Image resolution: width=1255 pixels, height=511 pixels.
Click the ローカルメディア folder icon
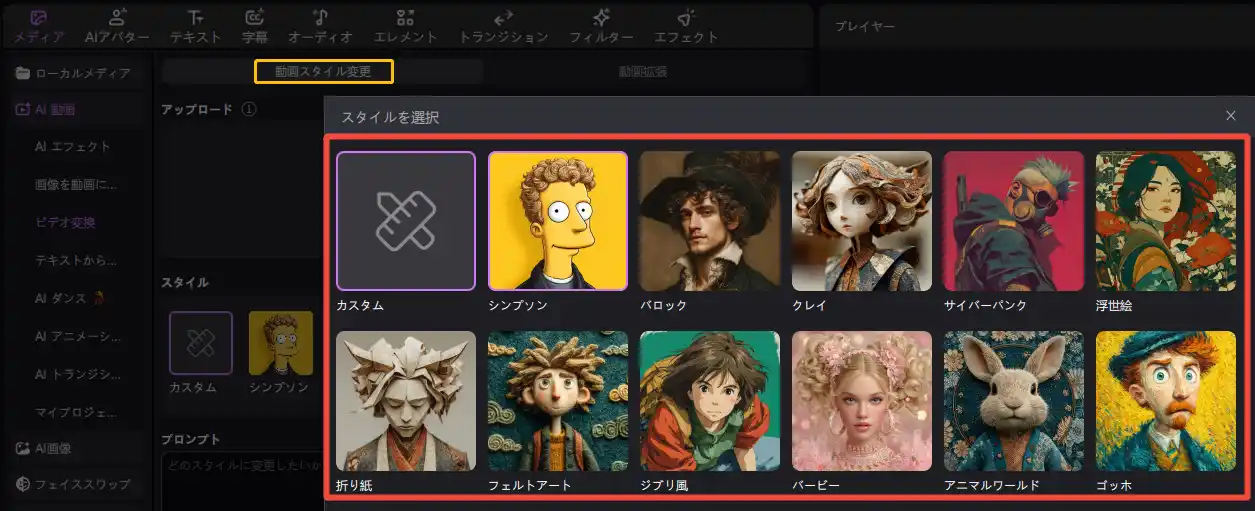(x=22, y=73)
